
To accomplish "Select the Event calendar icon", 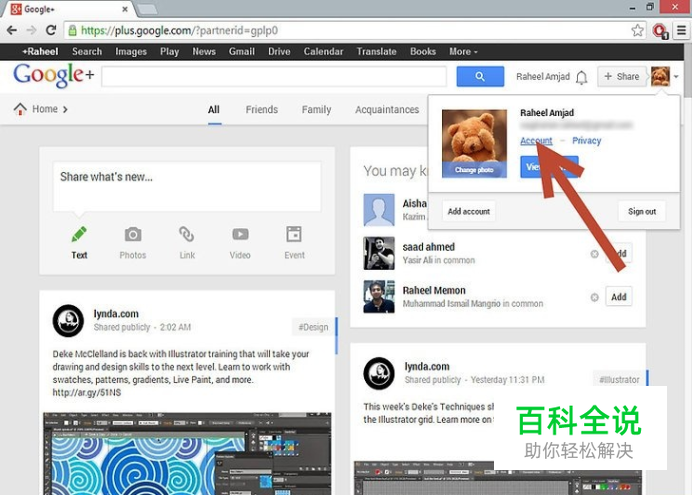I will 294,234.
